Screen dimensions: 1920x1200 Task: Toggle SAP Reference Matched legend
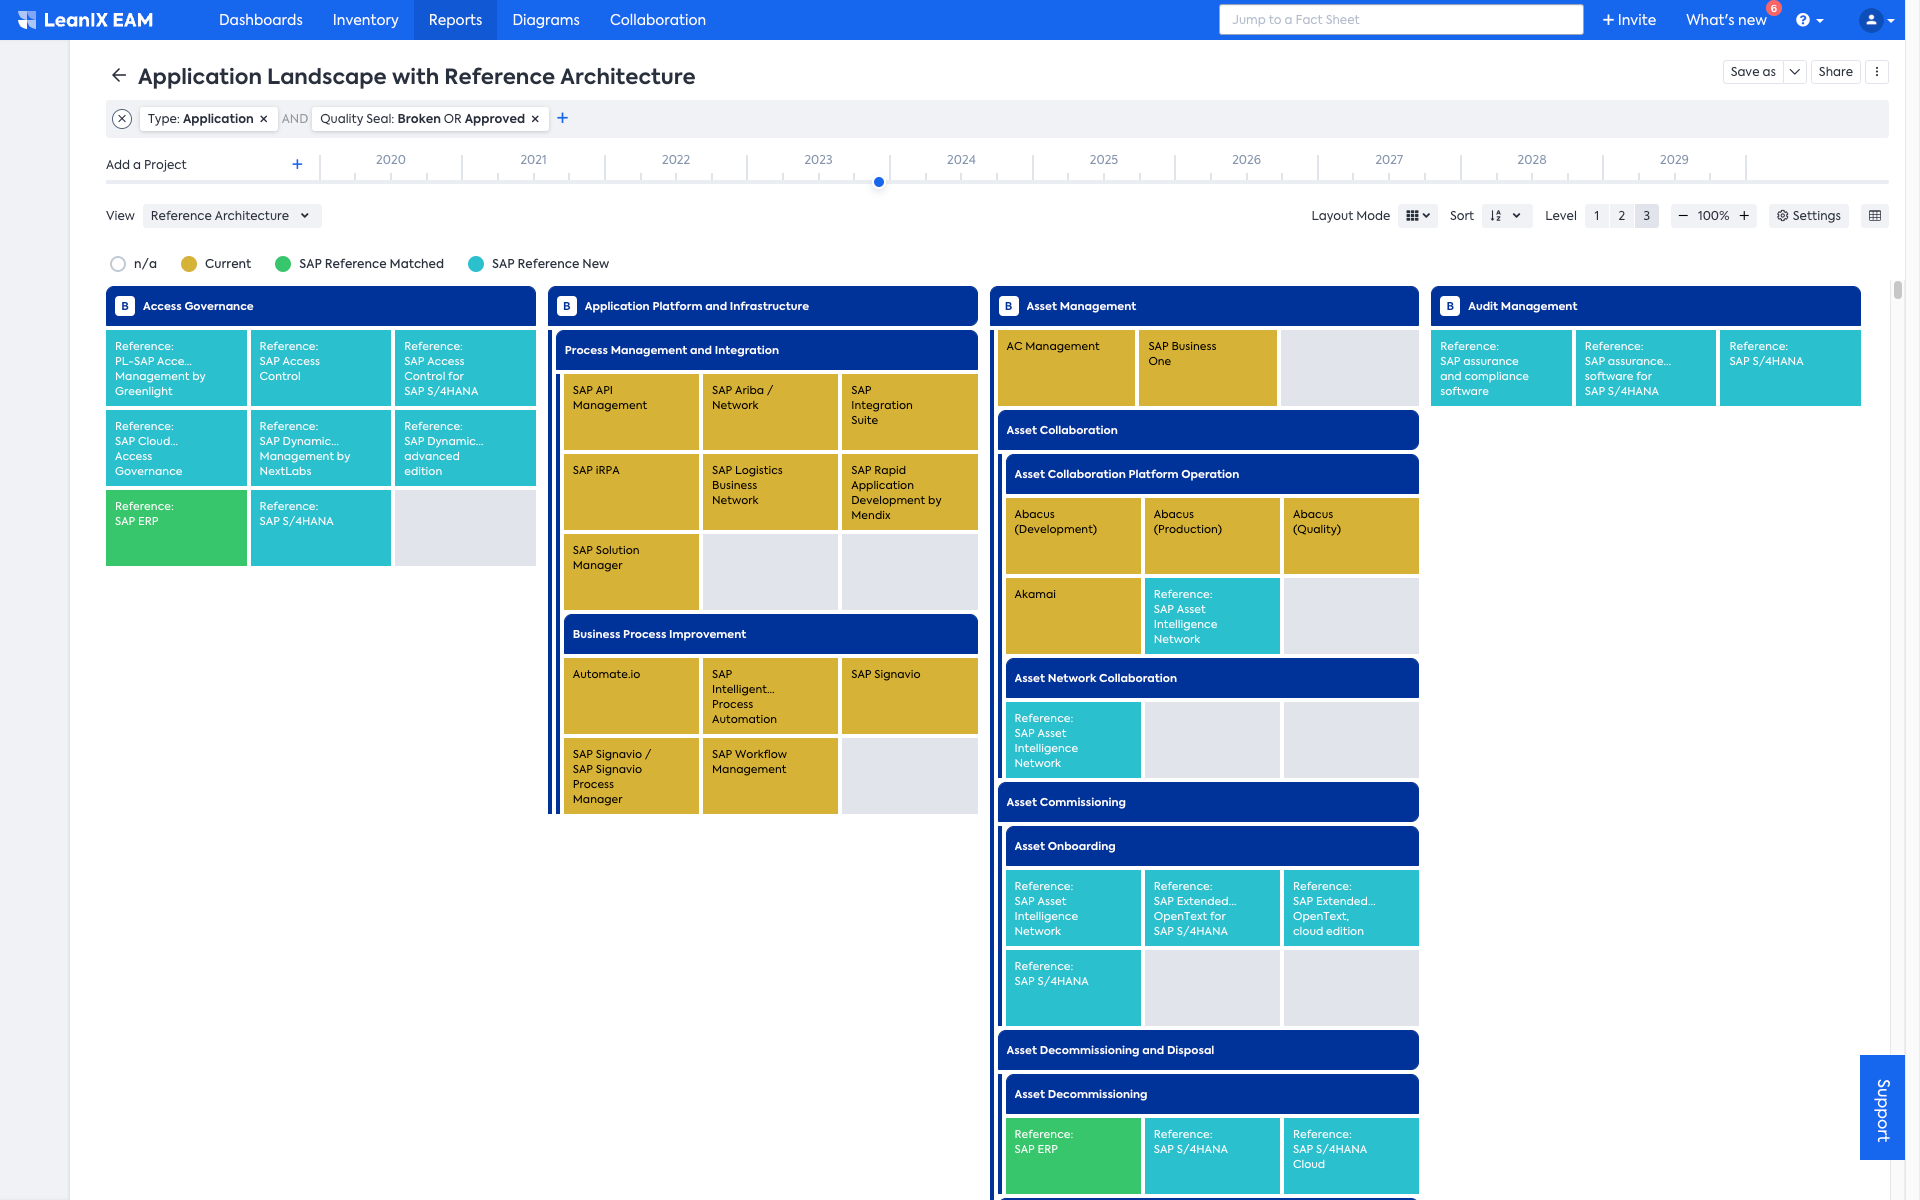(x=359, y=264)
